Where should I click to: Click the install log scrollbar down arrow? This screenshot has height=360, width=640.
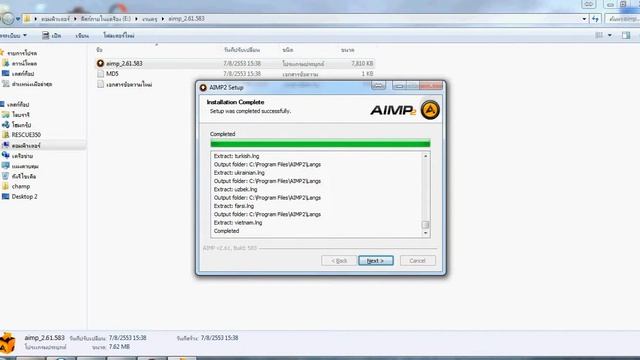[x=426, y=233]
